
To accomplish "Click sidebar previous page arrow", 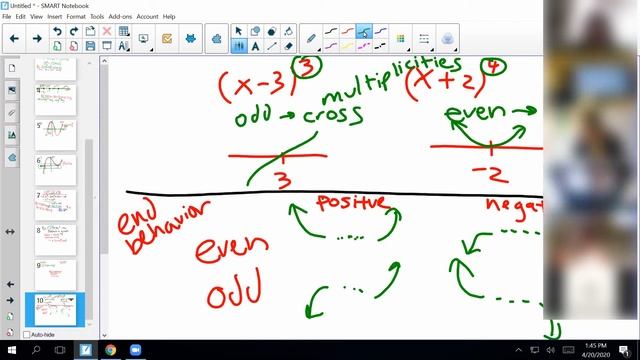I will pyautogui.click(x=10, y=284).
